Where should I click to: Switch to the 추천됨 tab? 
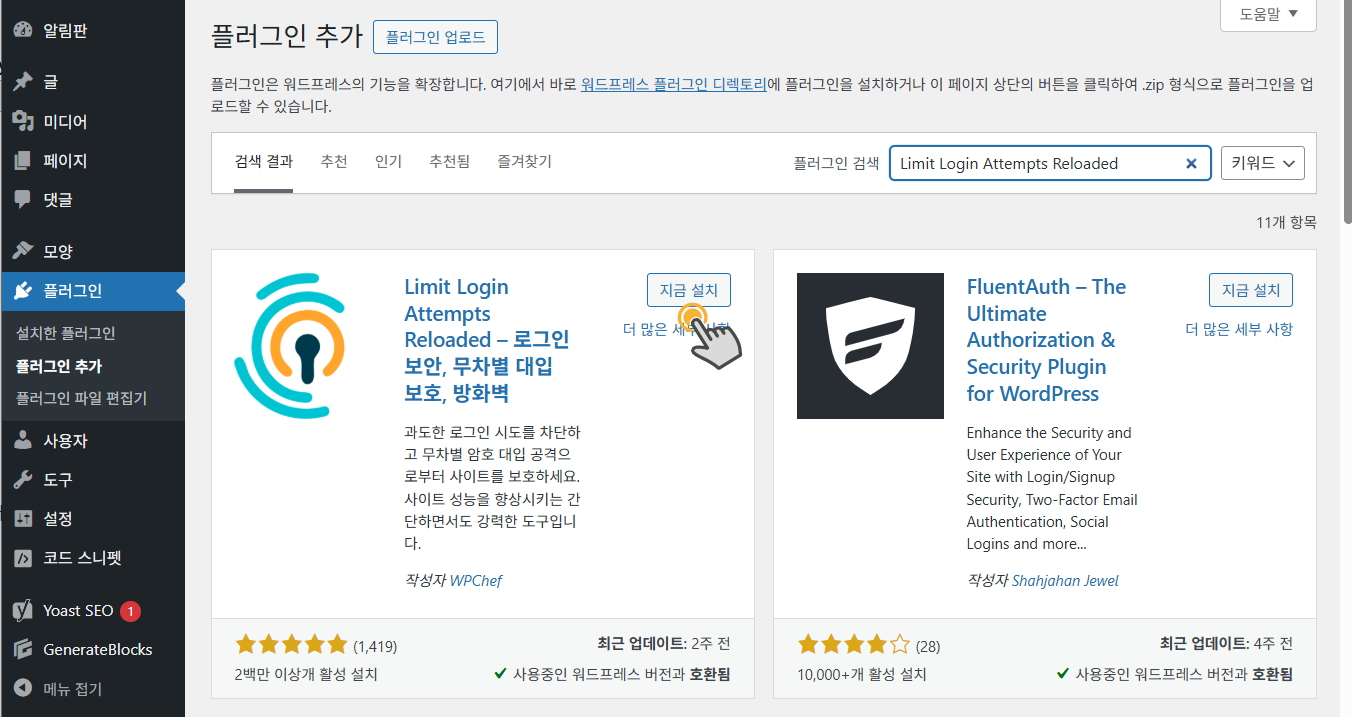449,161
